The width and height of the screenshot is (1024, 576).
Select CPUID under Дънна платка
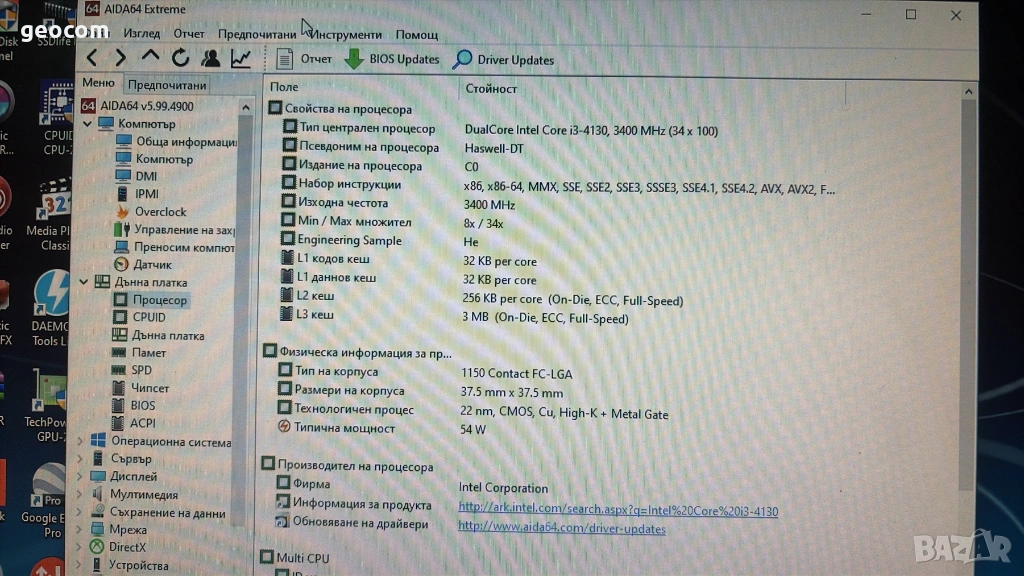point(149,317)
